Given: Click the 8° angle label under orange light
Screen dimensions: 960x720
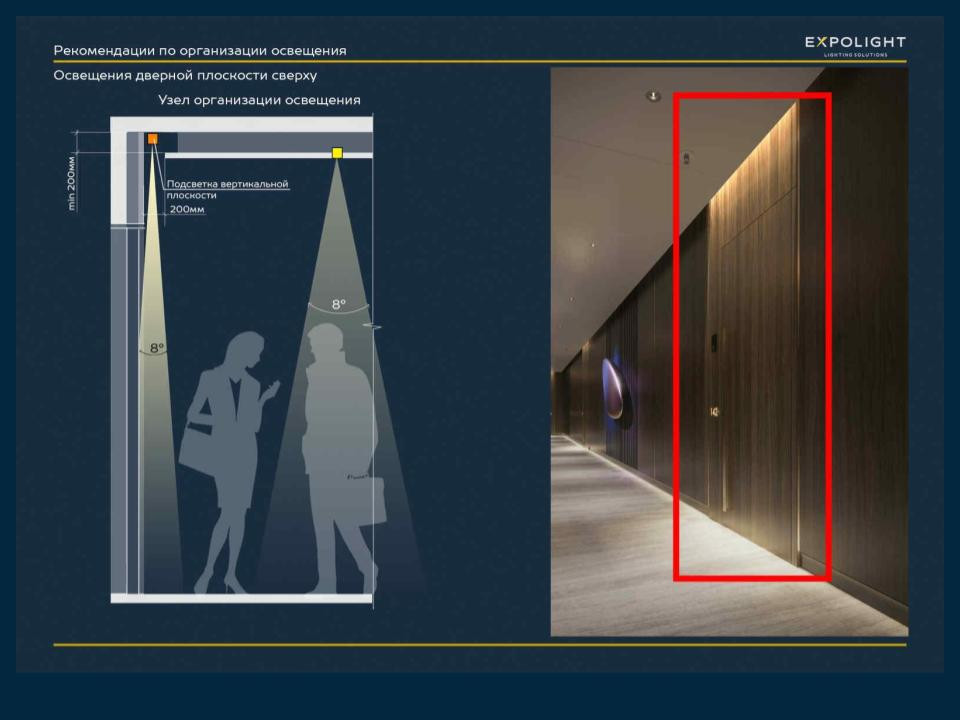Looking at the screenshot, I should pyautogui.click(x=156, y=348).
